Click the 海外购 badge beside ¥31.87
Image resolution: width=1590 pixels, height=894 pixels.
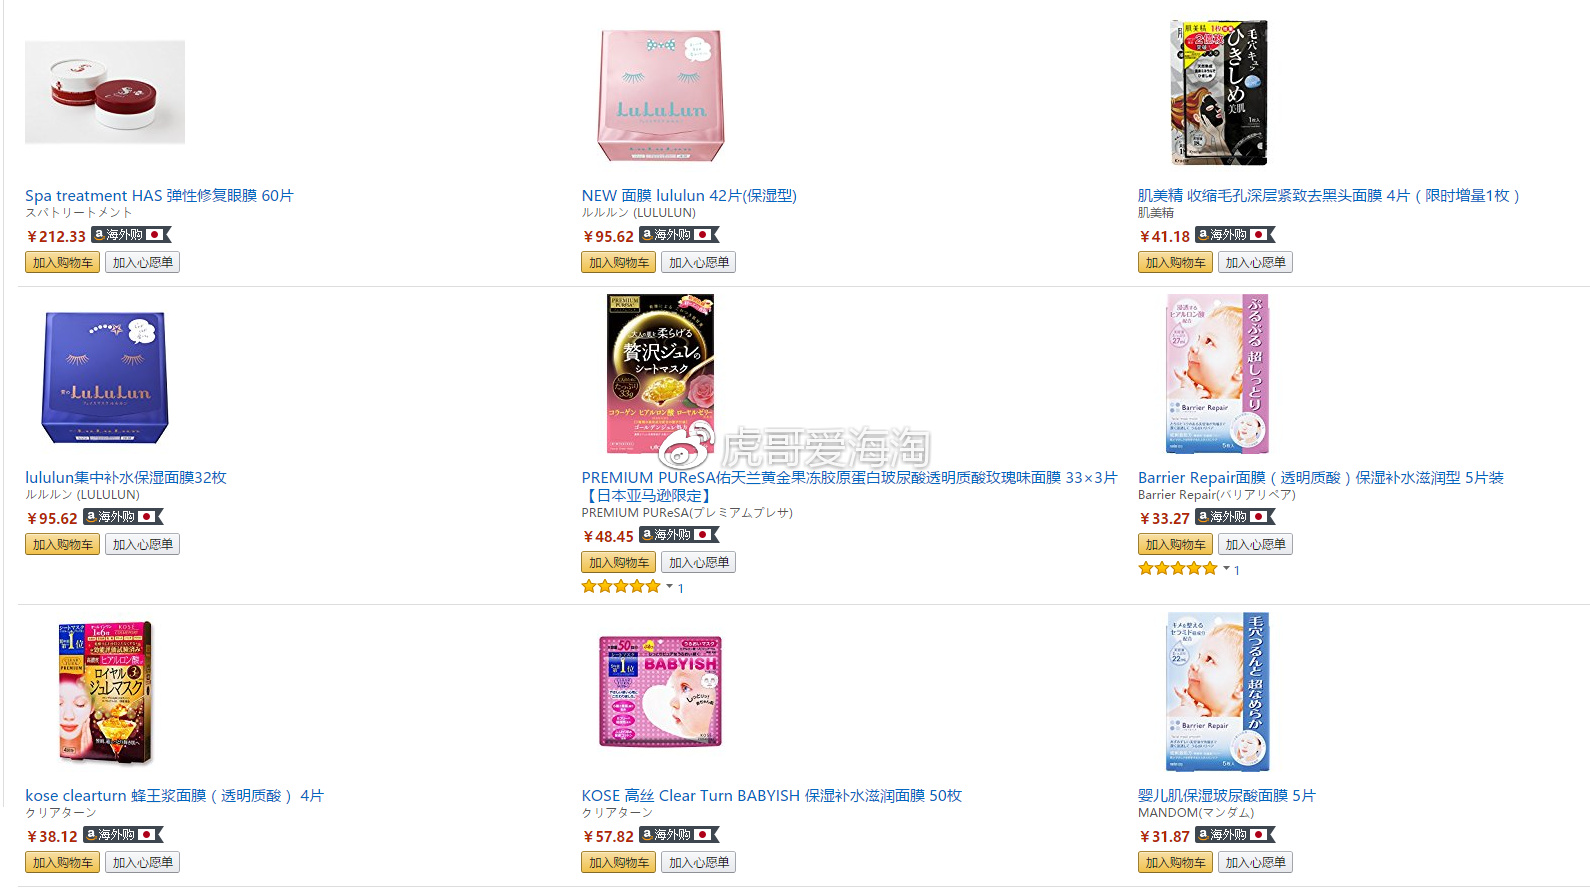(x=1235, y=835)
